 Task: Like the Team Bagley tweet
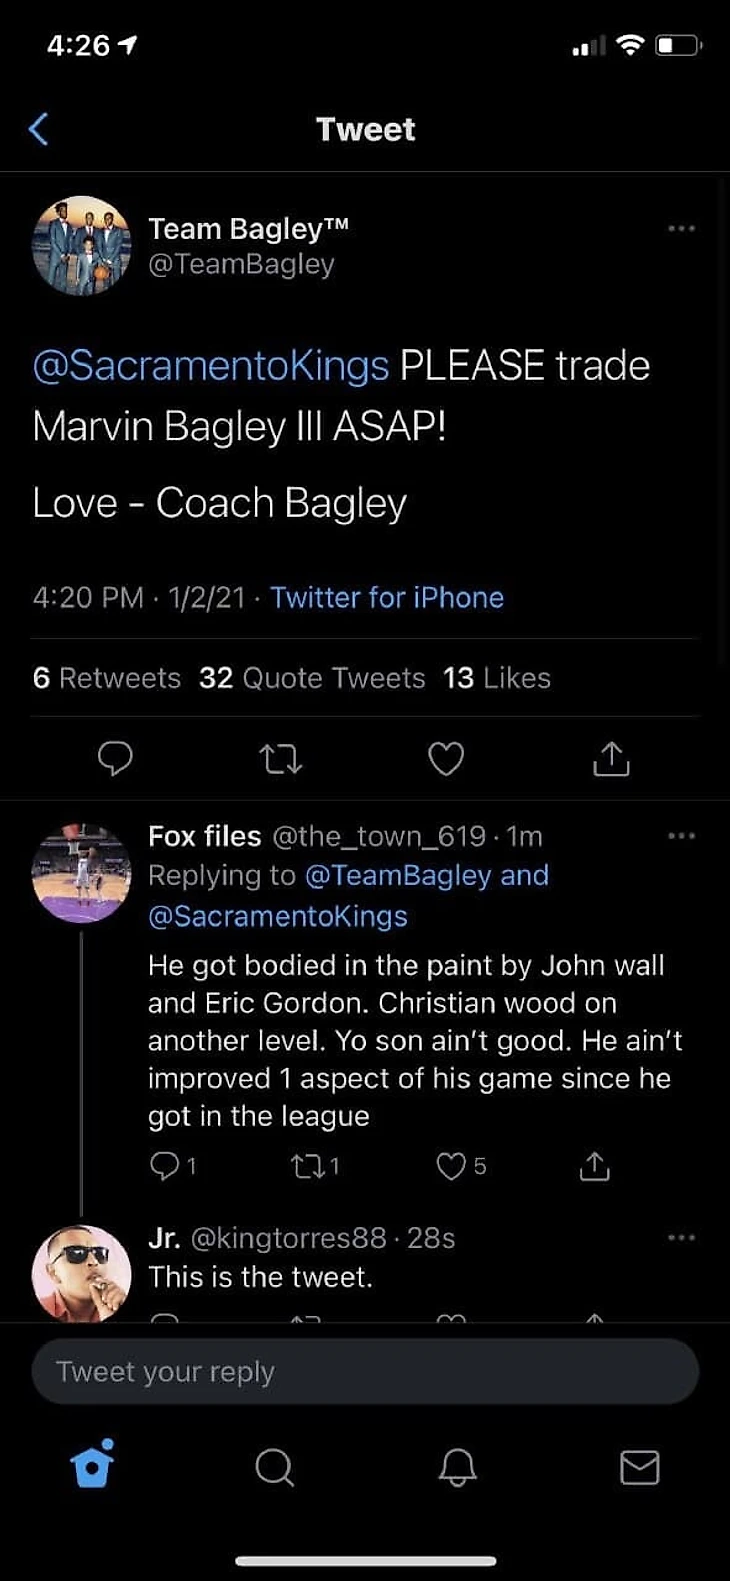(446, 760)
